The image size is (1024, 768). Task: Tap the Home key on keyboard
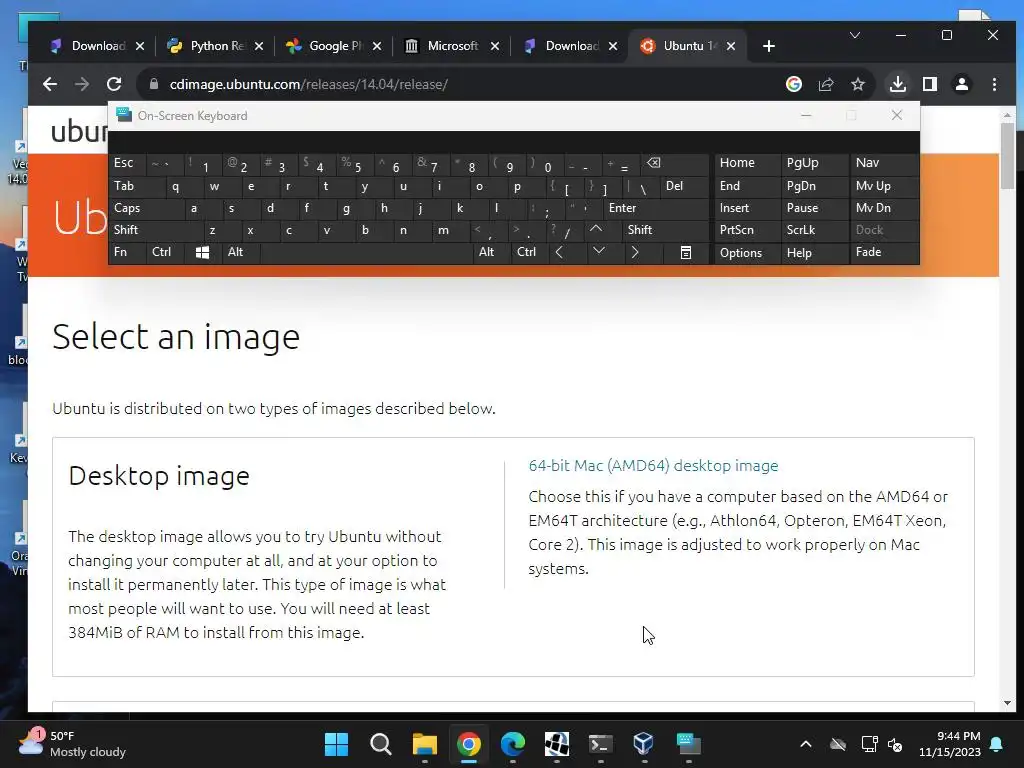[x=747, y=163]
